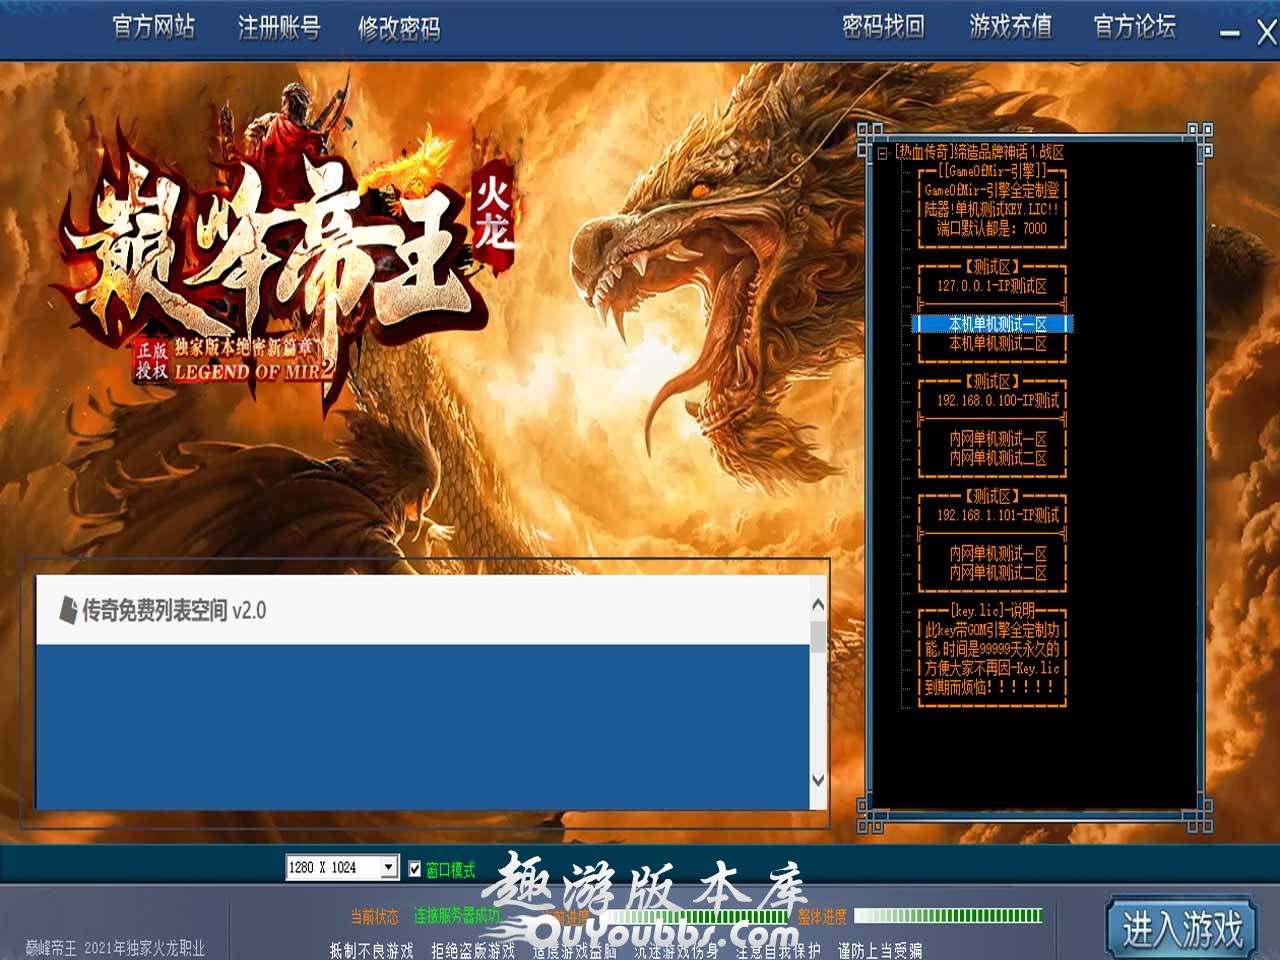This screenshot has height=960, width=1280.
Task: Click the [热血传奇]缔造品牌神话1.战区 root label
Action: click(x=979, y=153)
